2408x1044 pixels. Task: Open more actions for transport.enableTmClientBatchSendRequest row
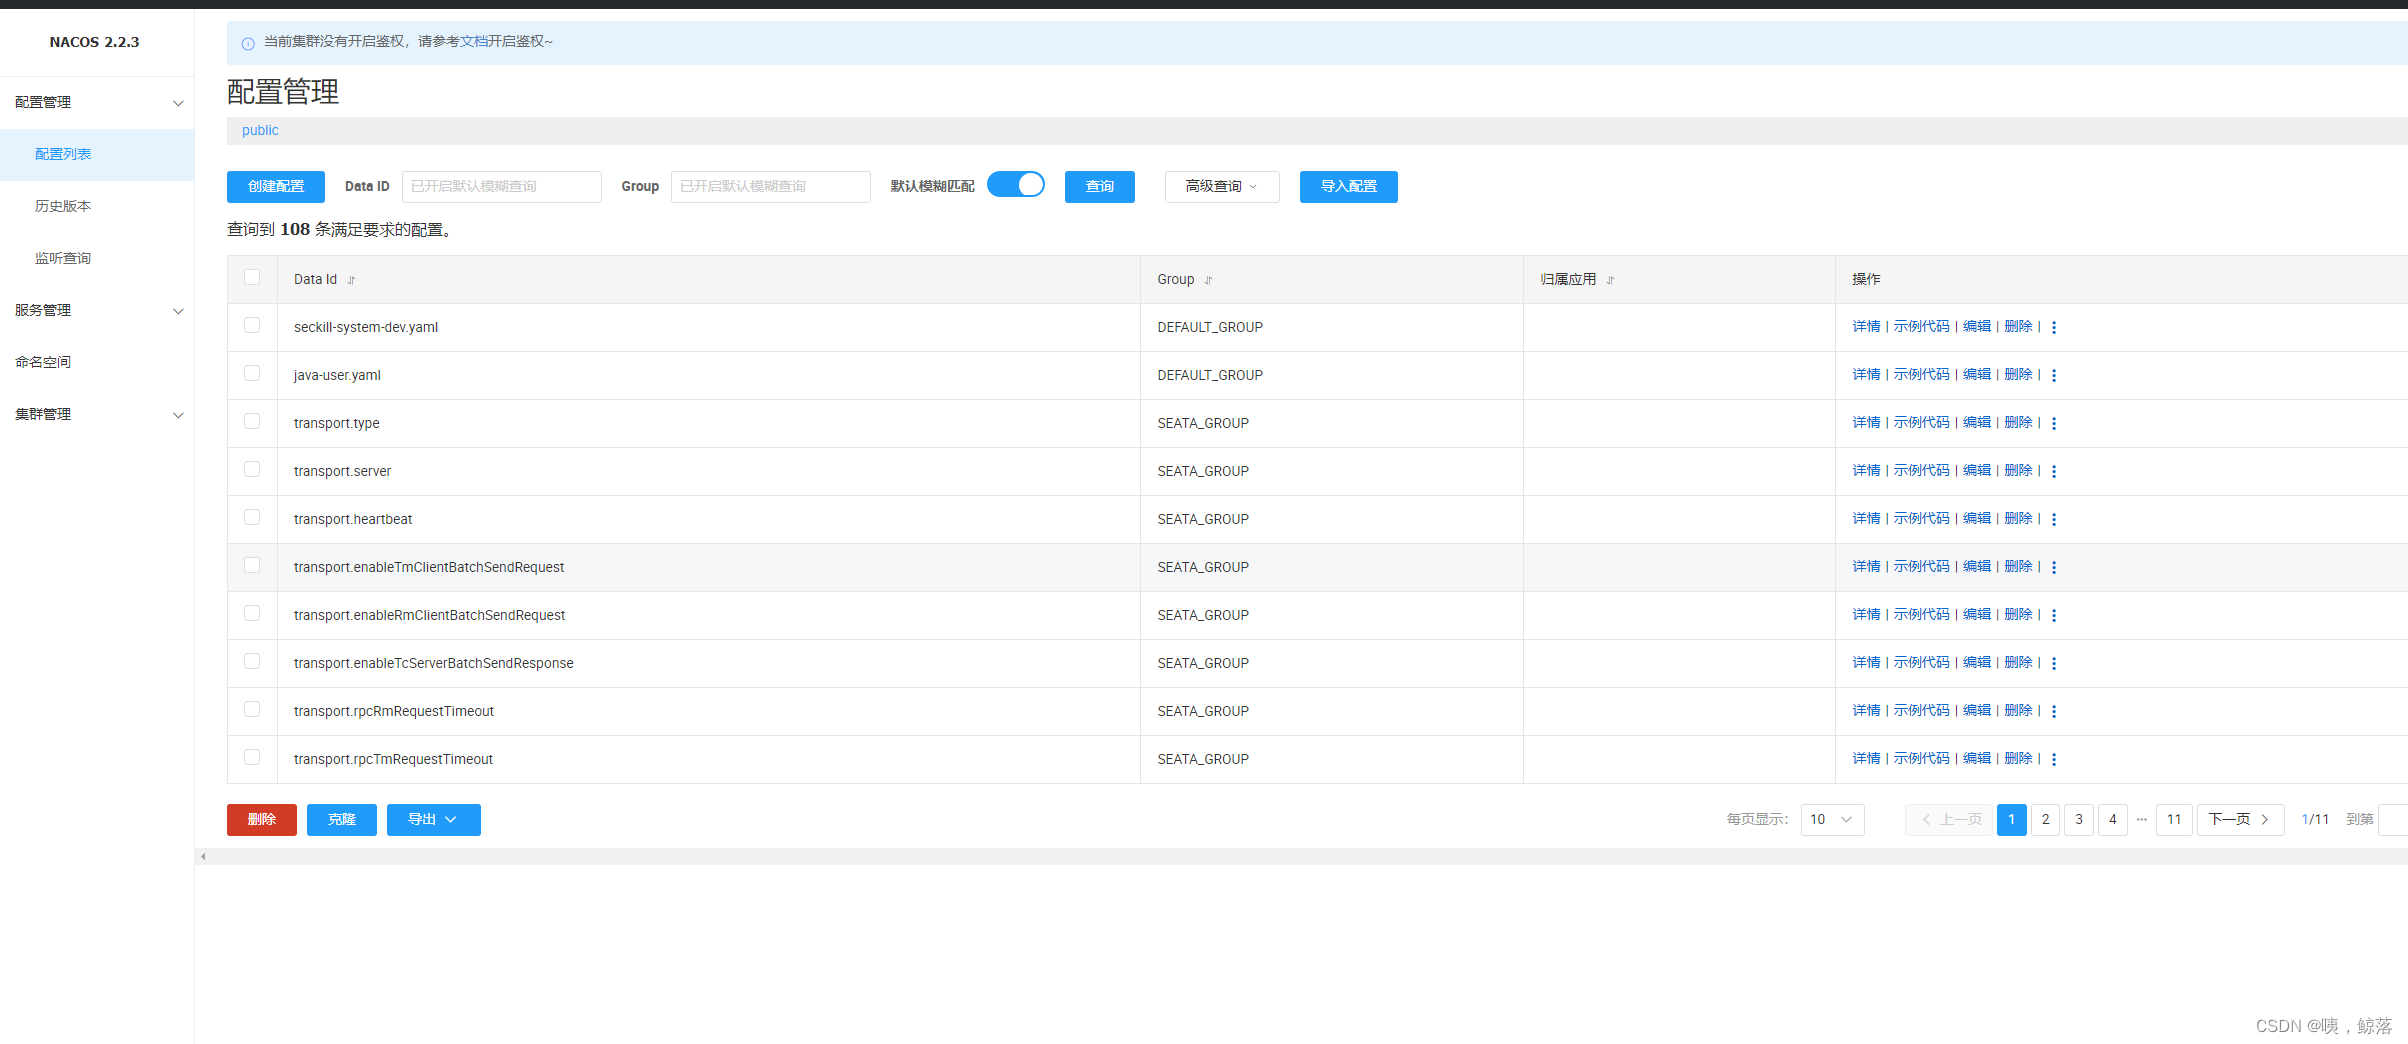click(x=2054, y=567)
